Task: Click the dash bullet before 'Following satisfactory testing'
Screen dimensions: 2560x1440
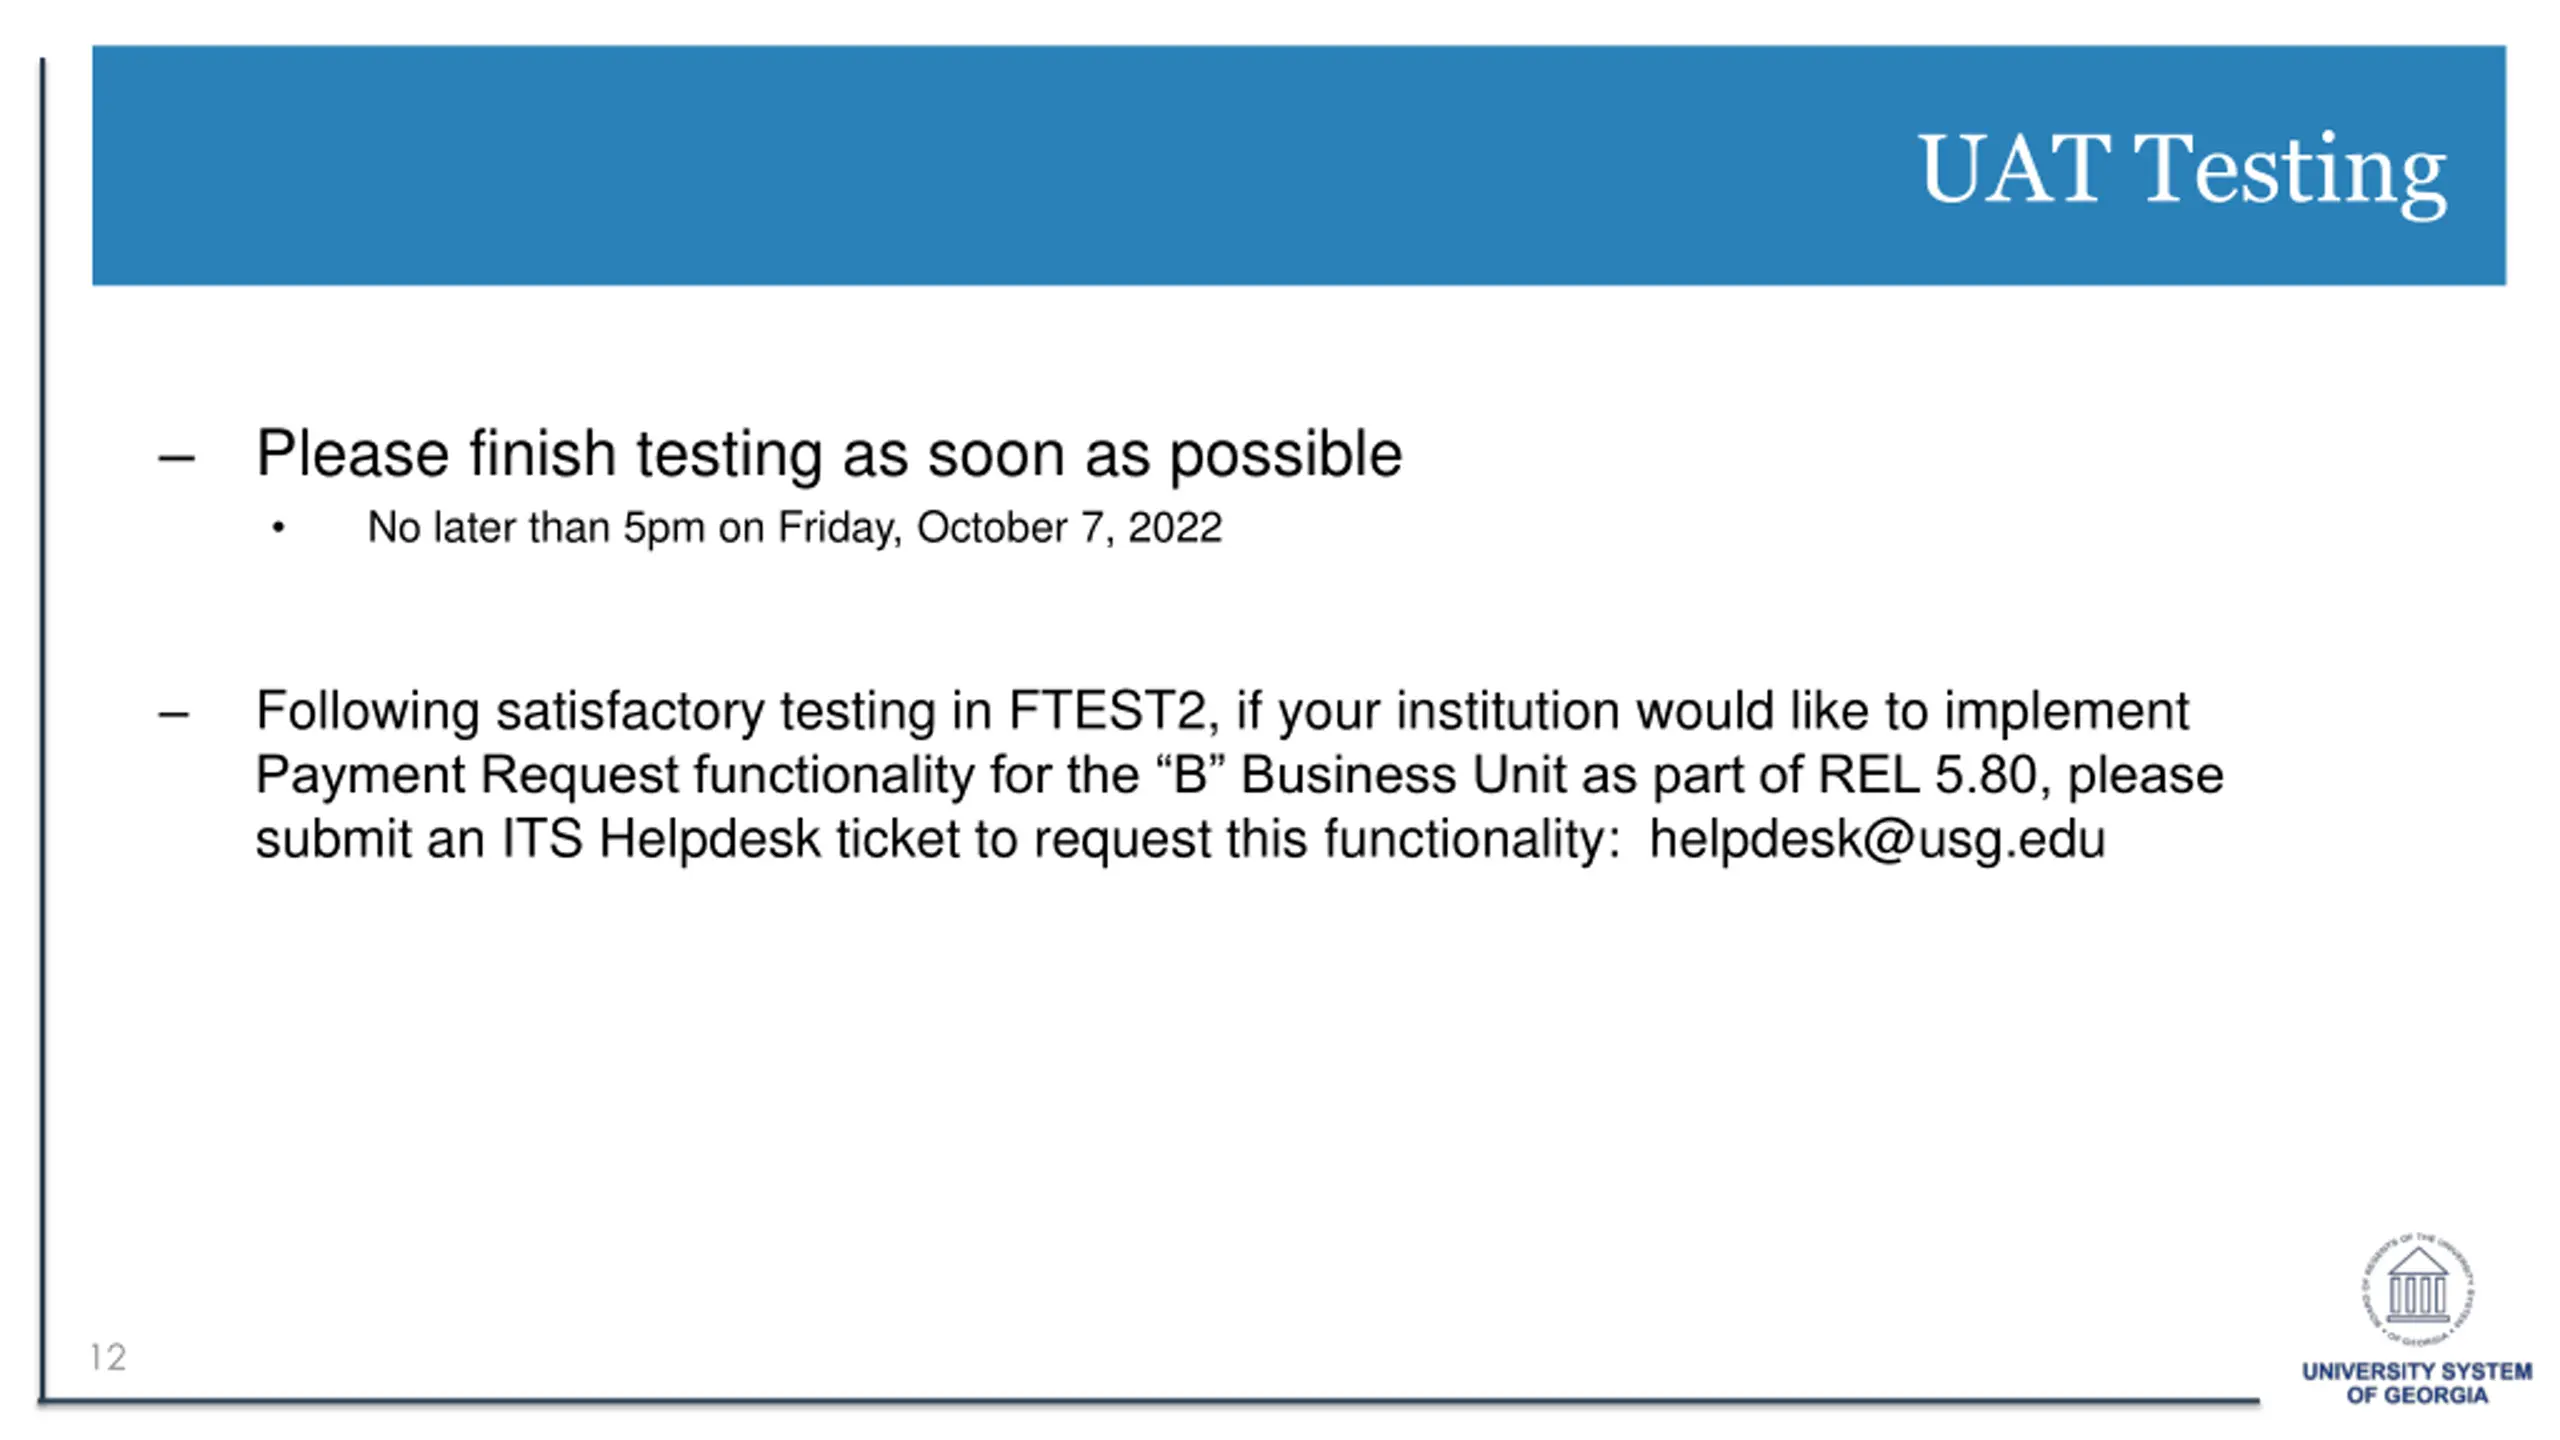Action: pyautogui.click(x=173, y=714)
